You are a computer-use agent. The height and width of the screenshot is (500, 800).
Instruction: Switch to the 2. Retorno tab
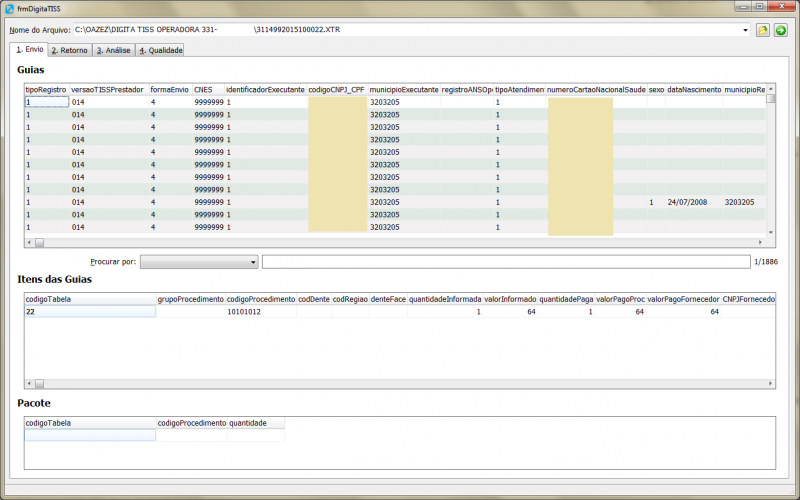70,50
